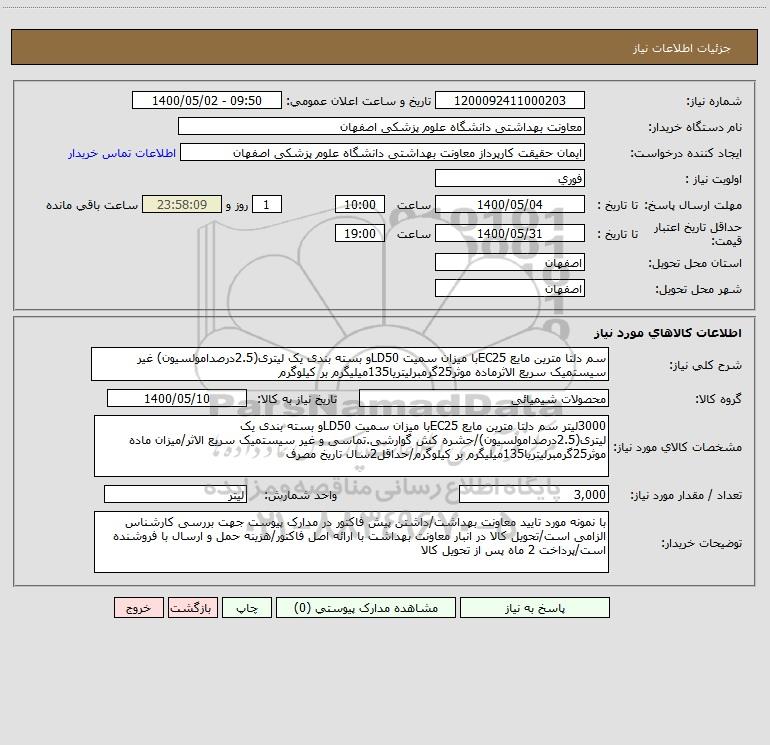The width and height of the screenshot is (770, 745).
Task: Click the واحد شمارش field showing لیتر
Action: pos(175,494)
